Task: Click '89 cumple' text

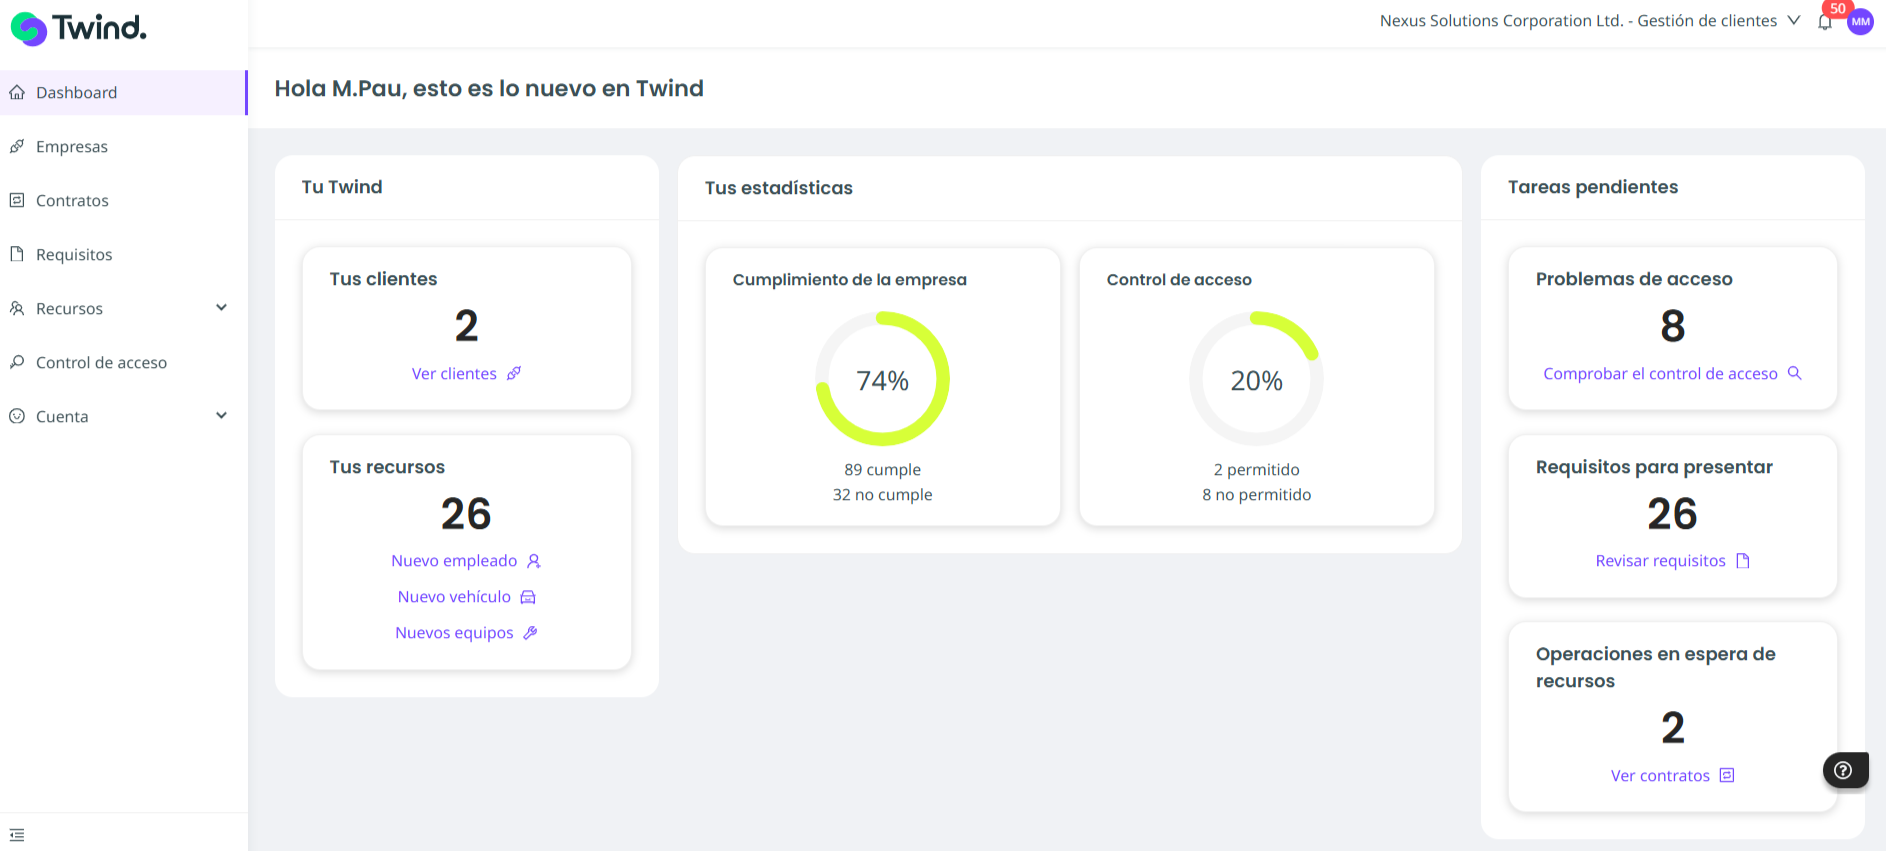Action: click(883, 470)
